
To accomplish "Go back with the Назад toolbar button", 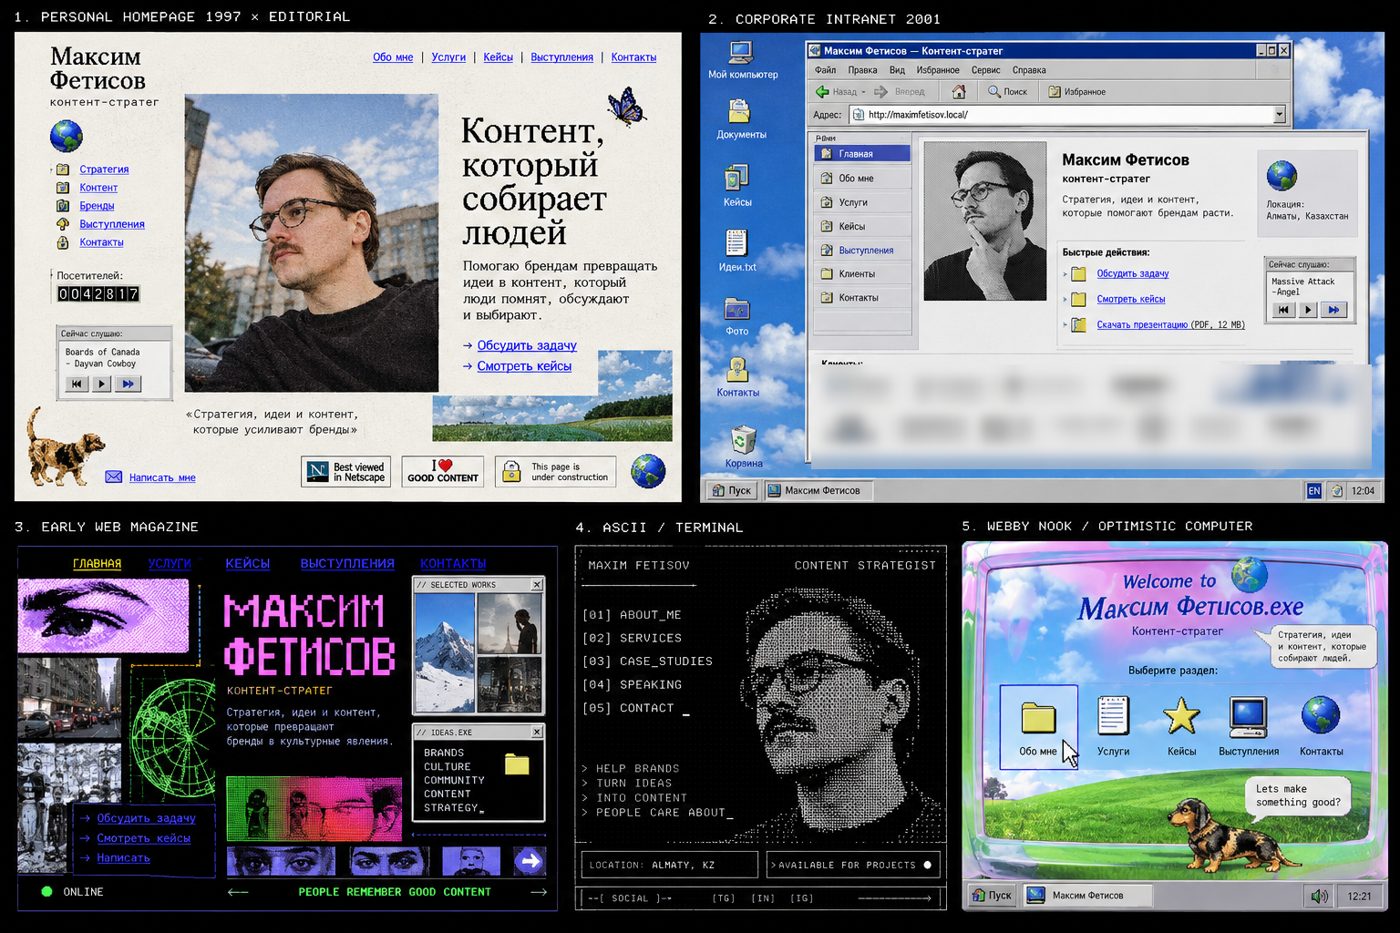I will point(838,91).
